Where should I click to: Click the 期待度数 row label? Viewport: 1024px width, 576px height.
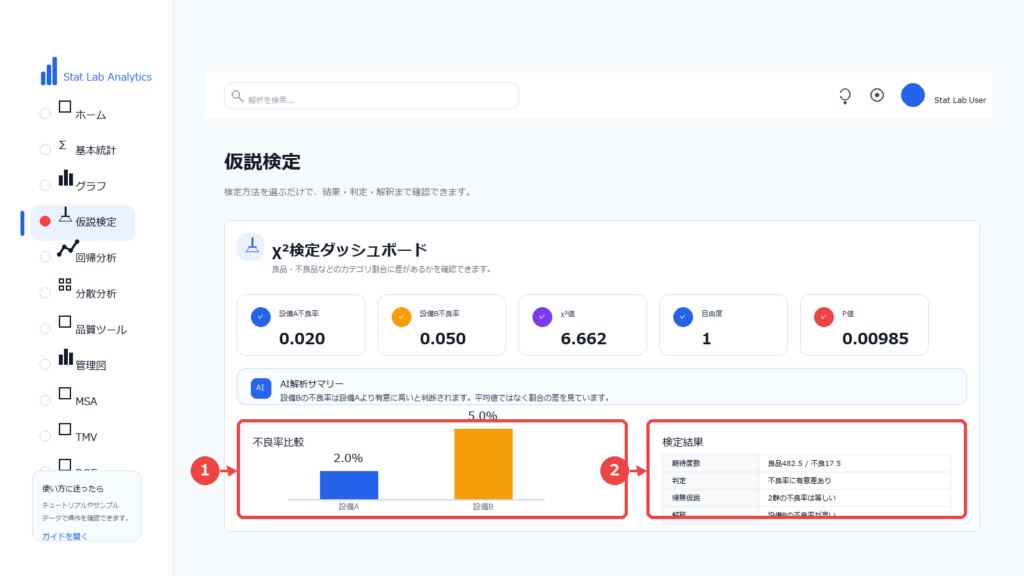click(686, 464)
